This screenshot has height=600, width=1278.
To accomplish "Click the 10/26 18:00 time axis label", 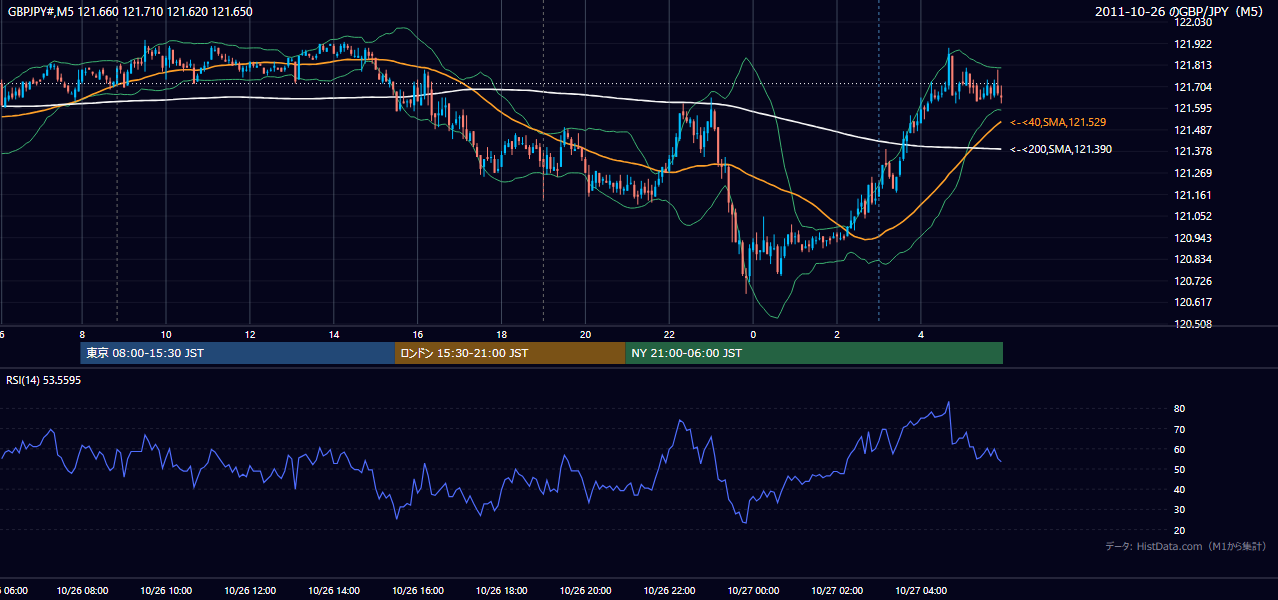I will (x=501, y=591).
